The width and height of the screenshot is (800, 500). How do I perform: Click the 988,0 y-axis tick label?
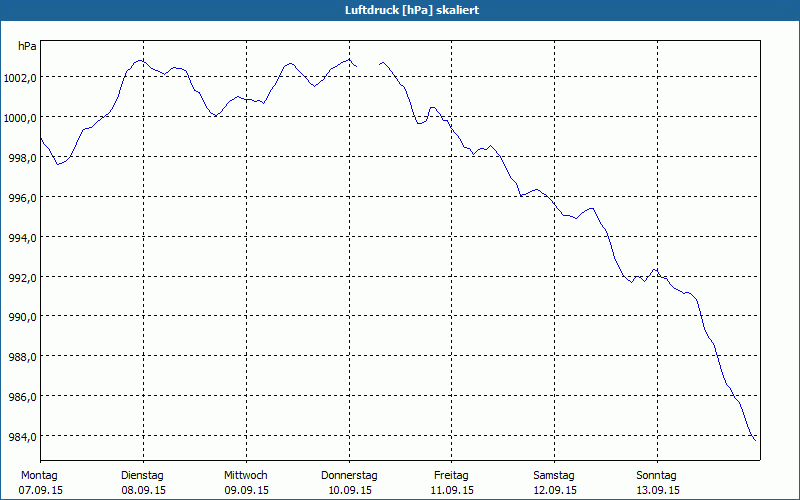22,357
